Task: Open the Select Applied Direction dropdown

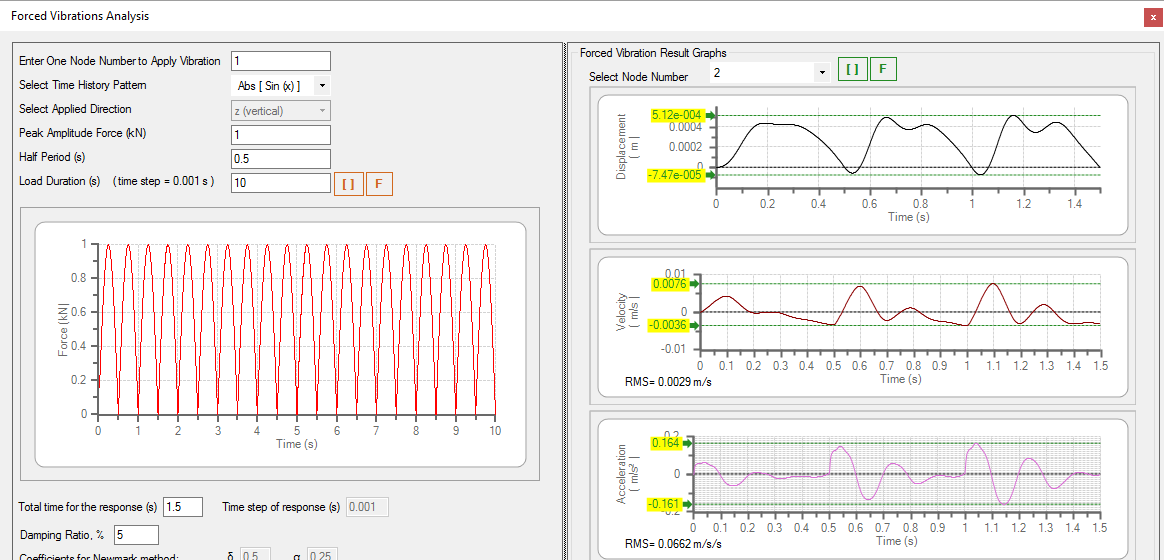Action: pyautogui.click(x=322, y=111)
